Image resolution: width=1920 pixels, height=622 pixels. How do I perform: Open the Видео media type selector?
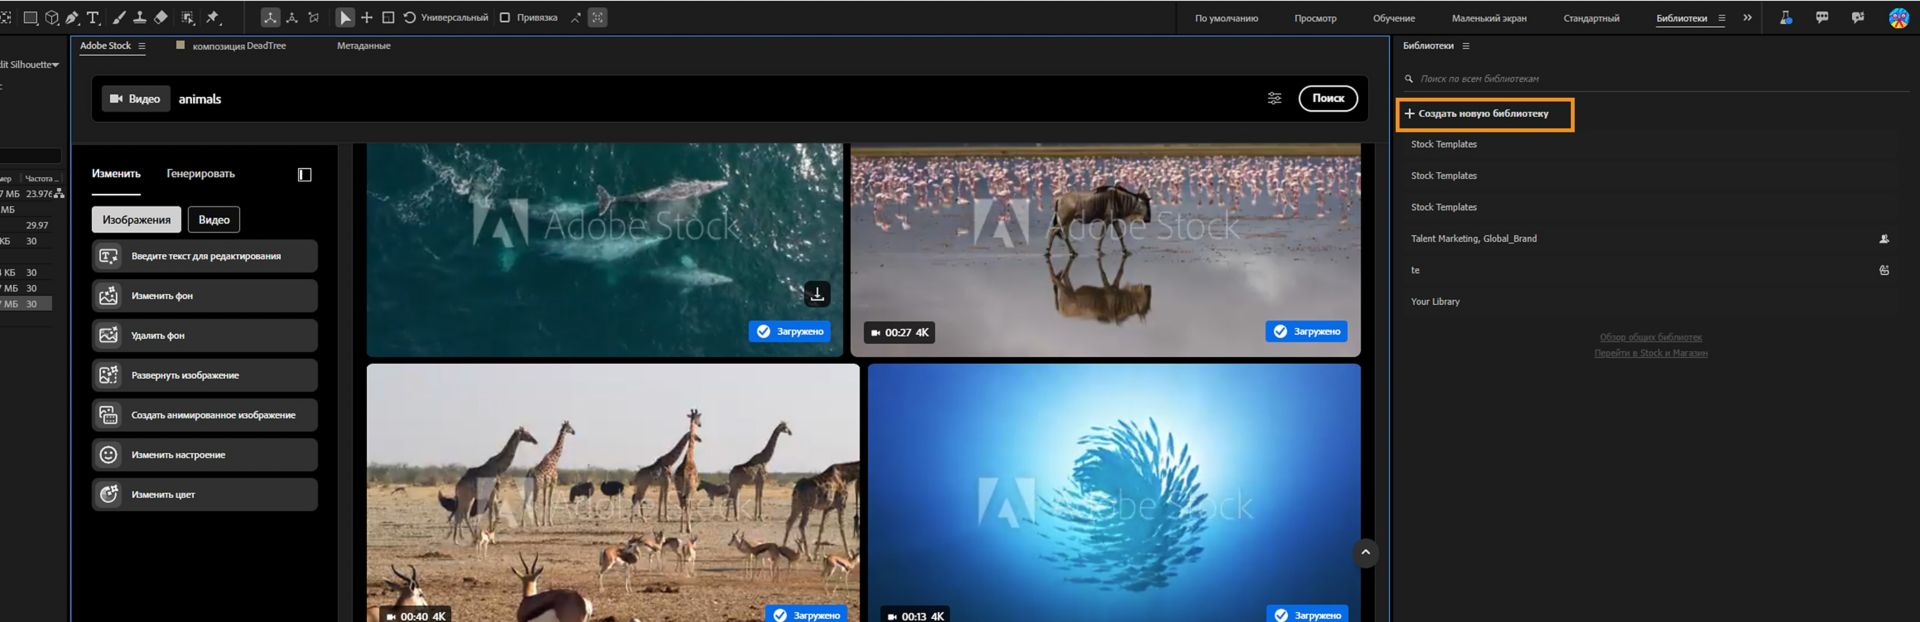point(135,99)
